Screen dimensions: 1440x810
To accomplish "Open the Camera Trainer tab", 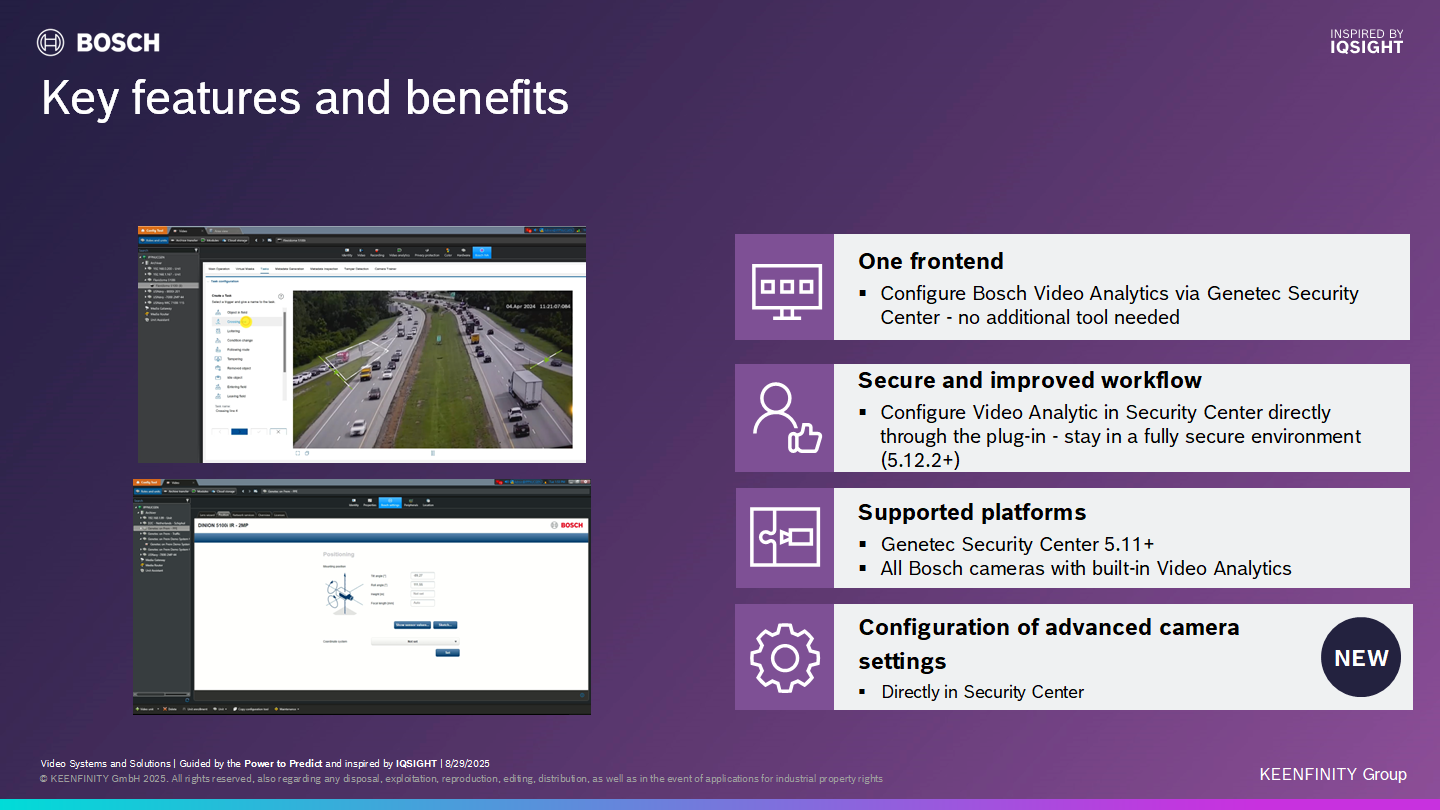I will 386,269.
